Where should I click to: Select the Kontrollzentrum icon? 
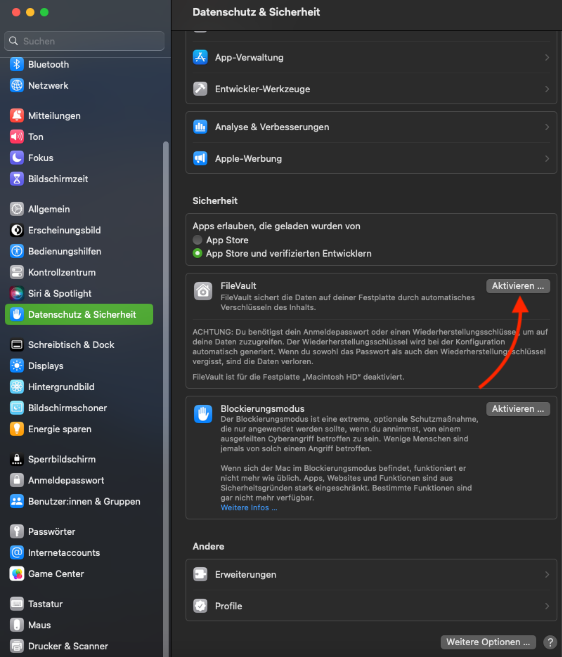(17, 272)
